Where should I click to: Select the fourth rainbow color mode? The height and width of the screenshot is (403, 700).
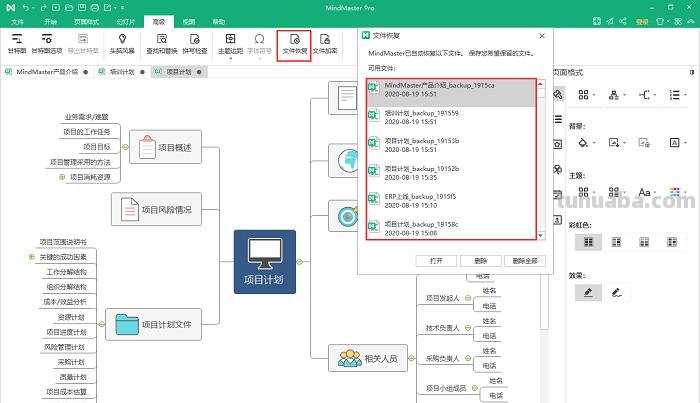click(x=672, y=242)
